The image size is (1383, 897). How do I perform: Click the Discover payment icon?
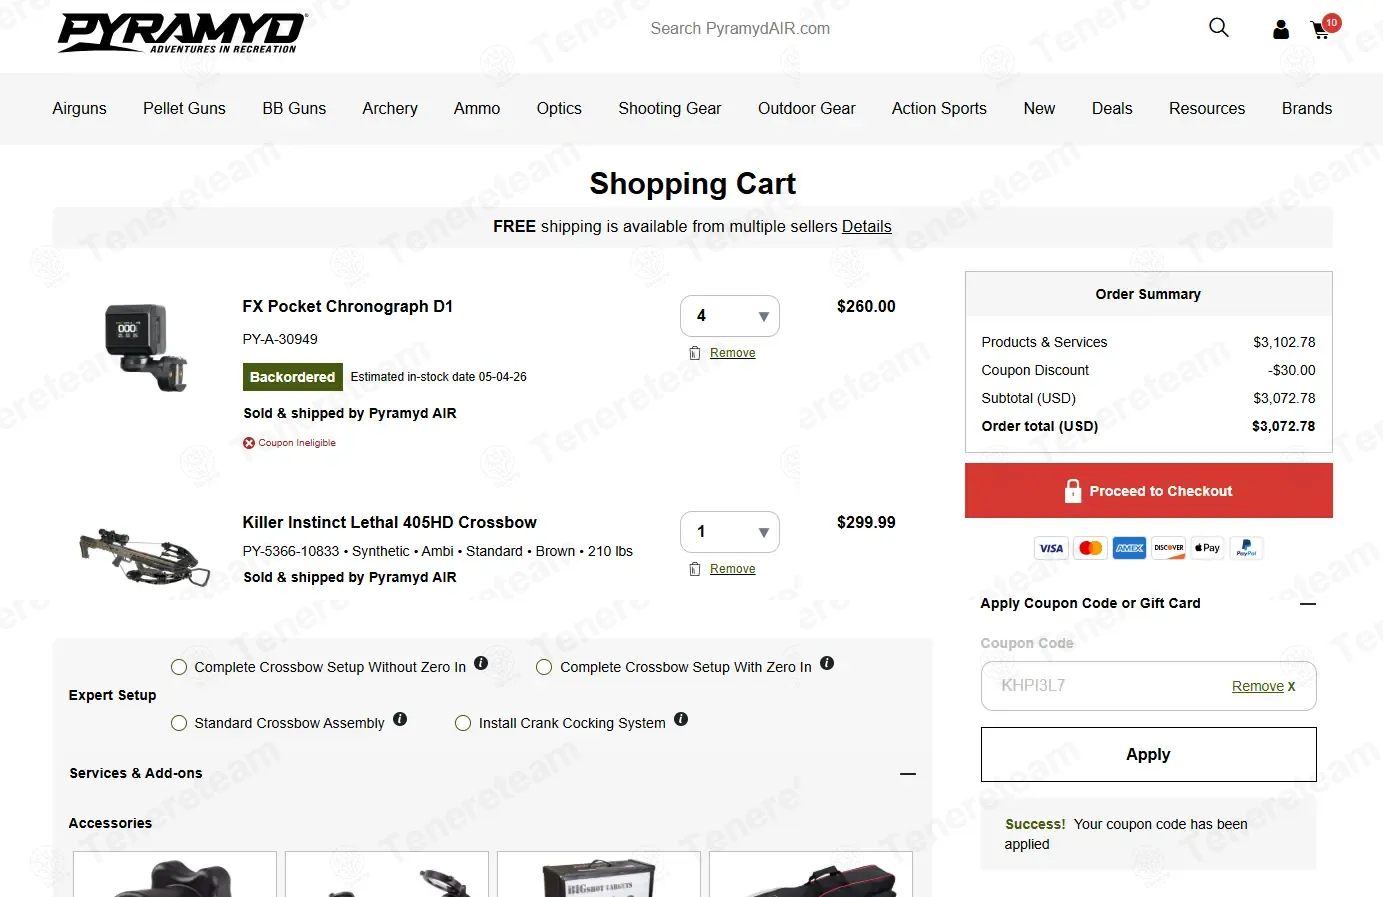click(1168, 548)
